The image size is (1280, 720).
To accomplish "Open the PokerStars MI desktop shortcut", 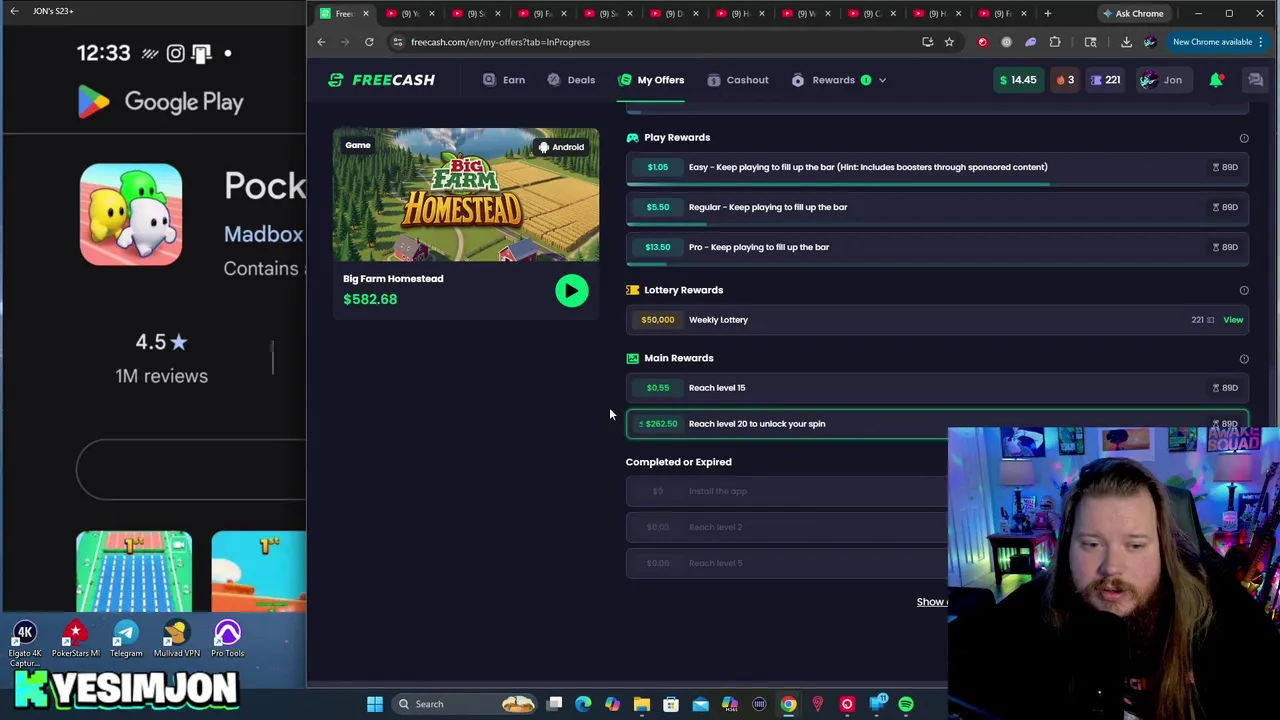I will pyautogui.click(x=75, y=640).
